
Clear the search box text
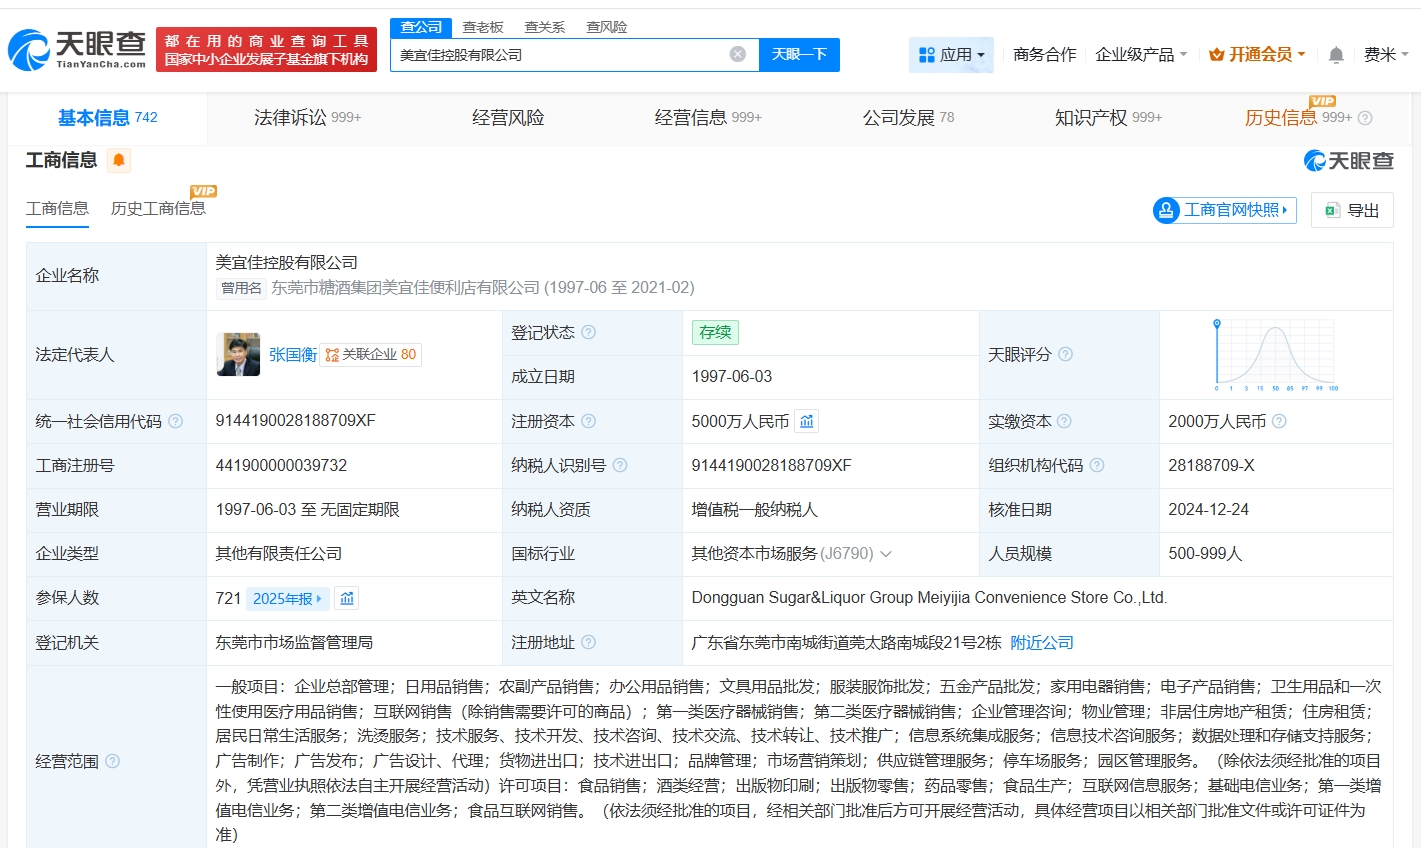coord(738,54)
